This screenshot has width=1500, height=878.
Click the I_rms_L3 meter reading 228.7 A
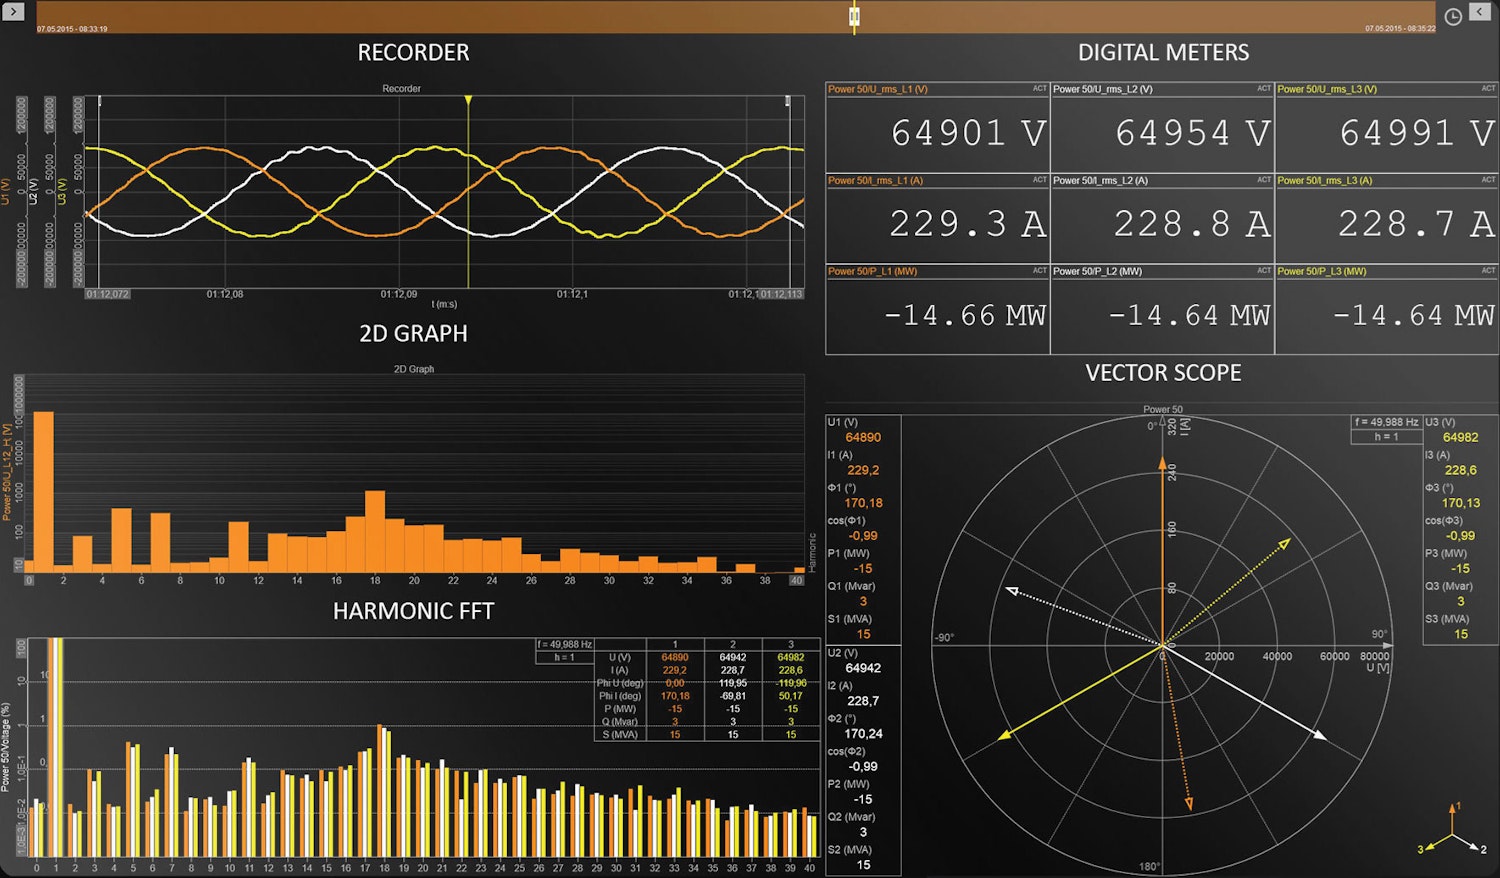(x=1417, y=224)
